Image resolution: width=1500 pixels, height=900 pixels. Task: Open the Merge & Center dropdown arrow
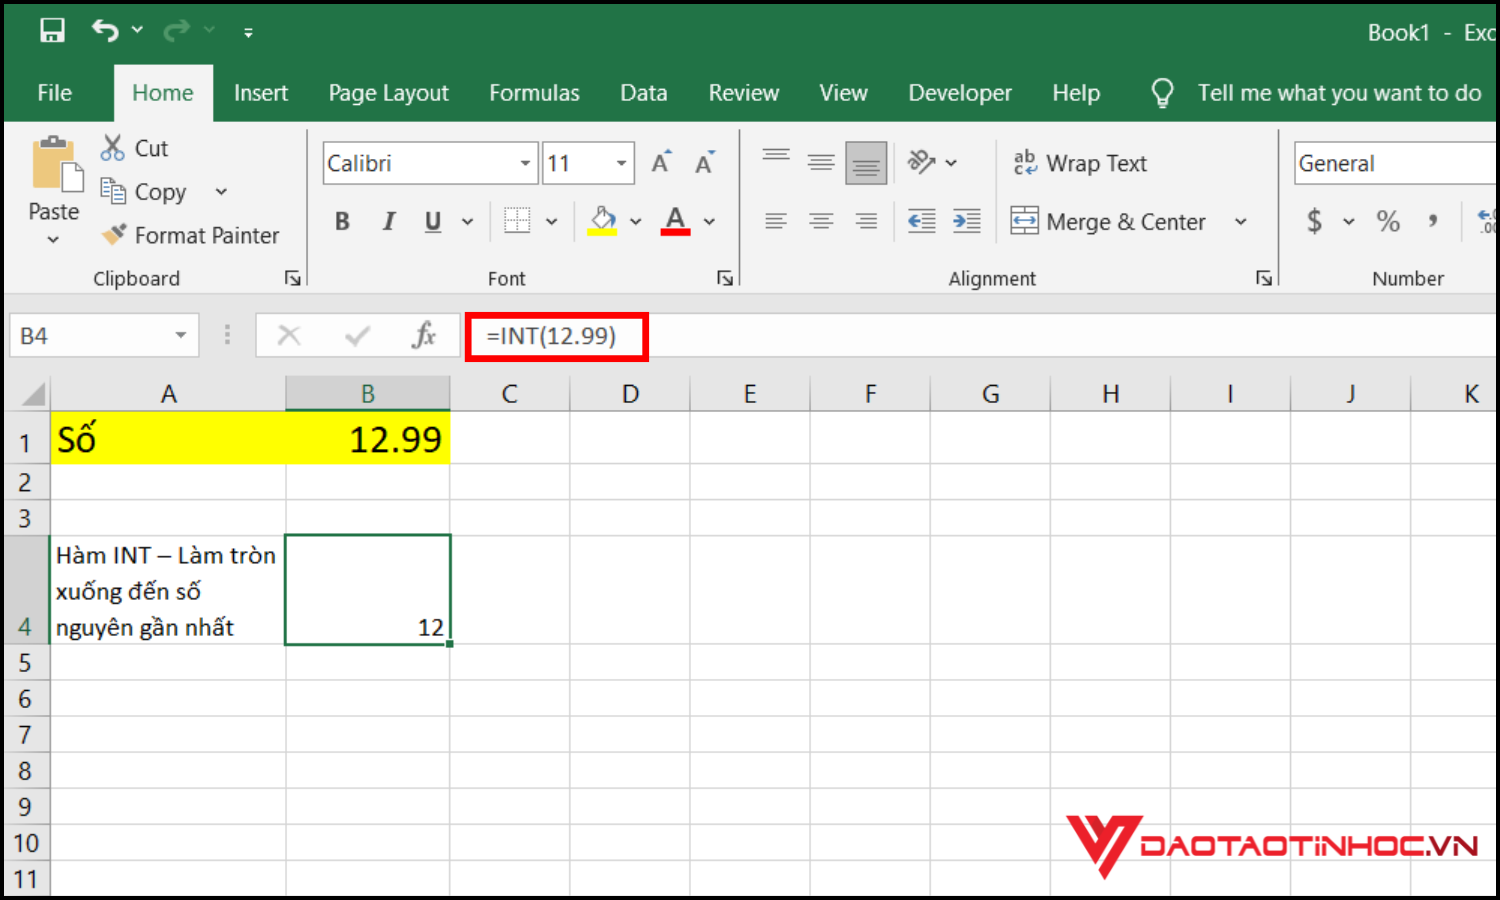tap(1241, 221)
